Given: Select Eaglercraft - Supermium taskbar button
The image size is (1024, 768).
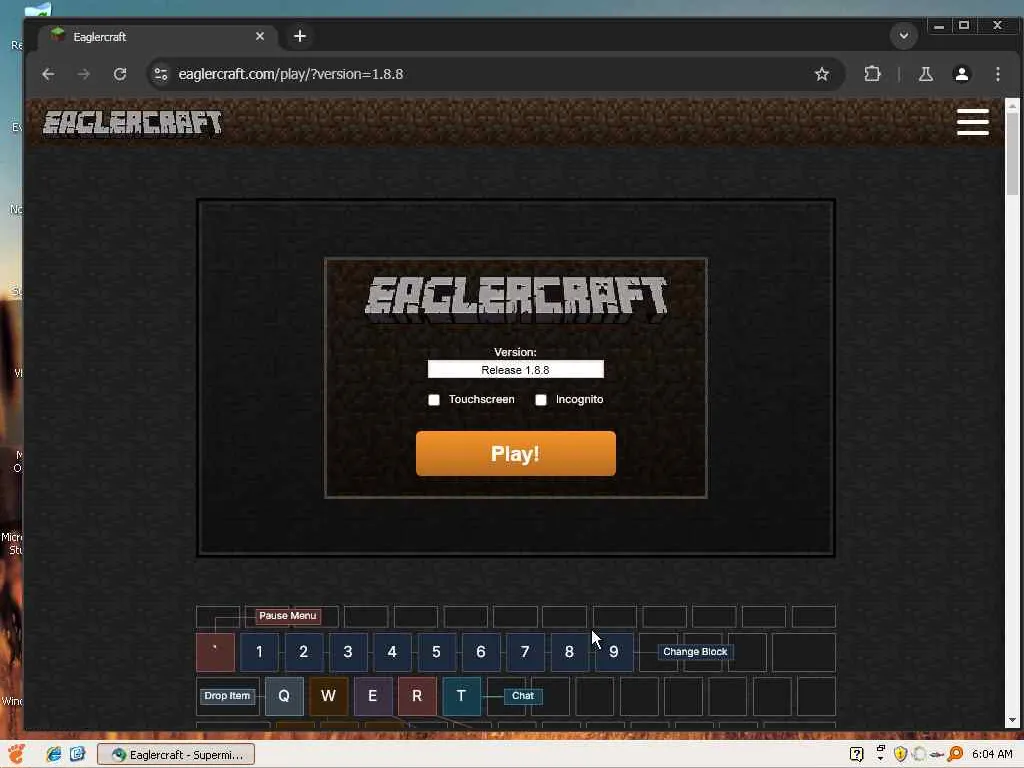Looking at the screenshot, I should click(176, 754).
